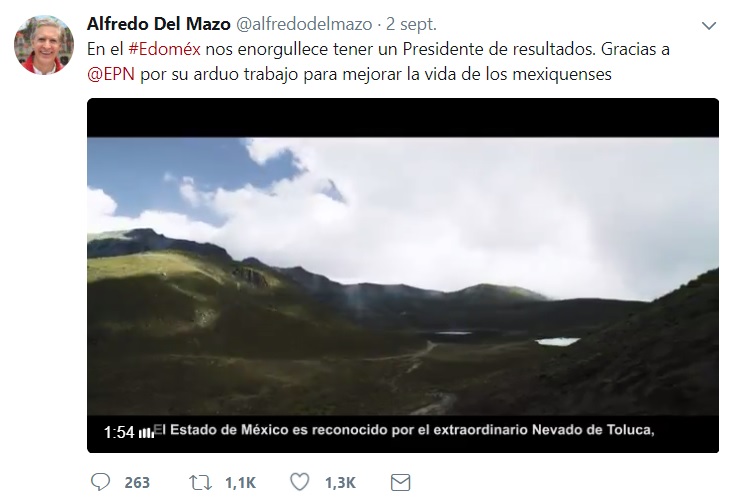729x497 pixels.
Task: Like the tweet with the heart icon
Action: pyautogui.click(x=299, y=482)
